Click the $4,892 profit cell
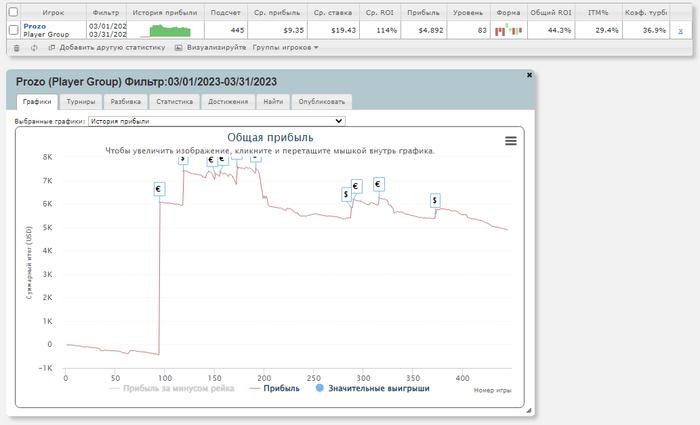 (424, 30)
